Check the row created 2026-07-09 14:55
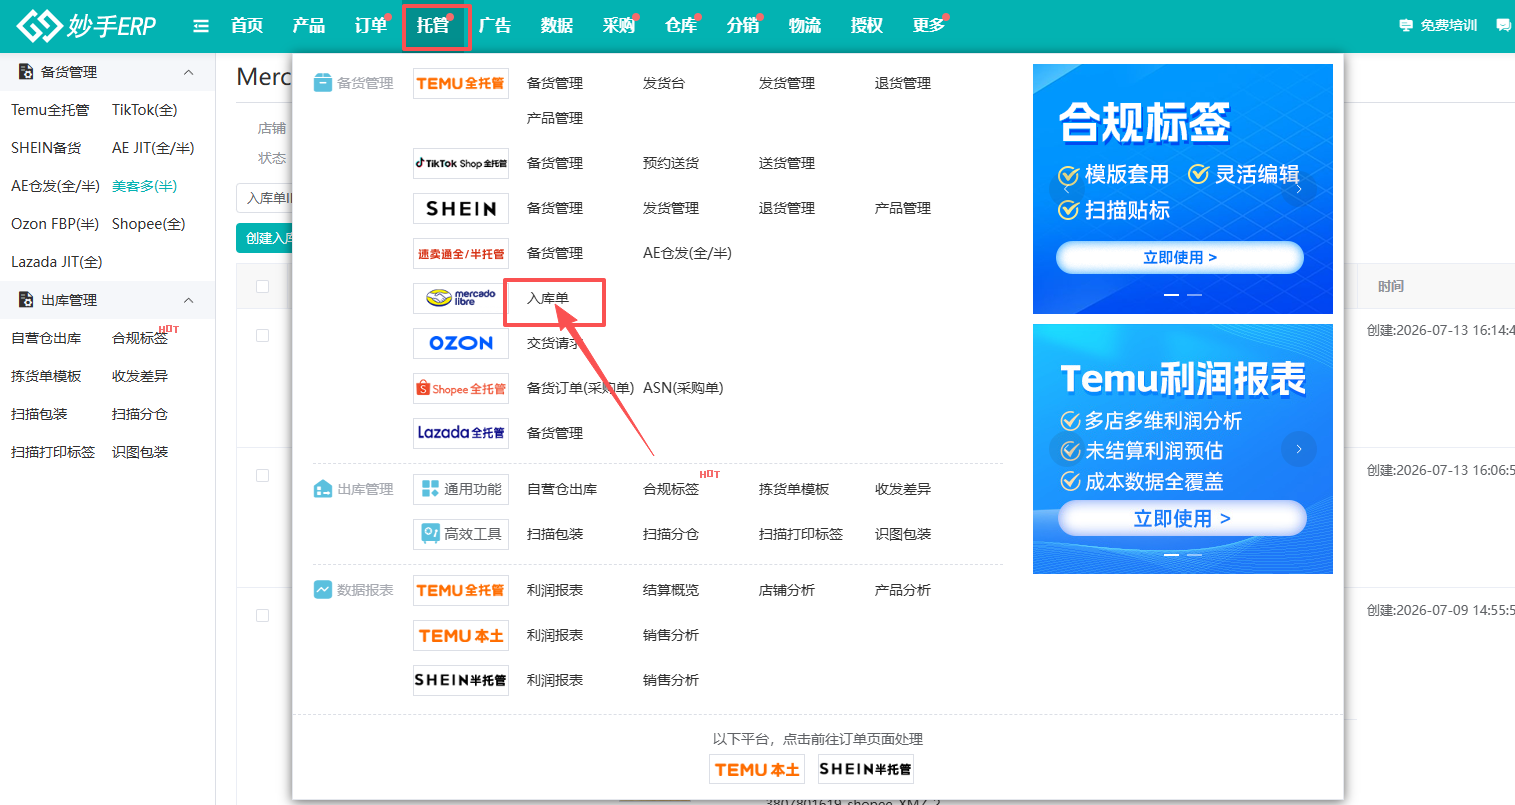The width and height of the screenshot is (1515, 805). 263,616
